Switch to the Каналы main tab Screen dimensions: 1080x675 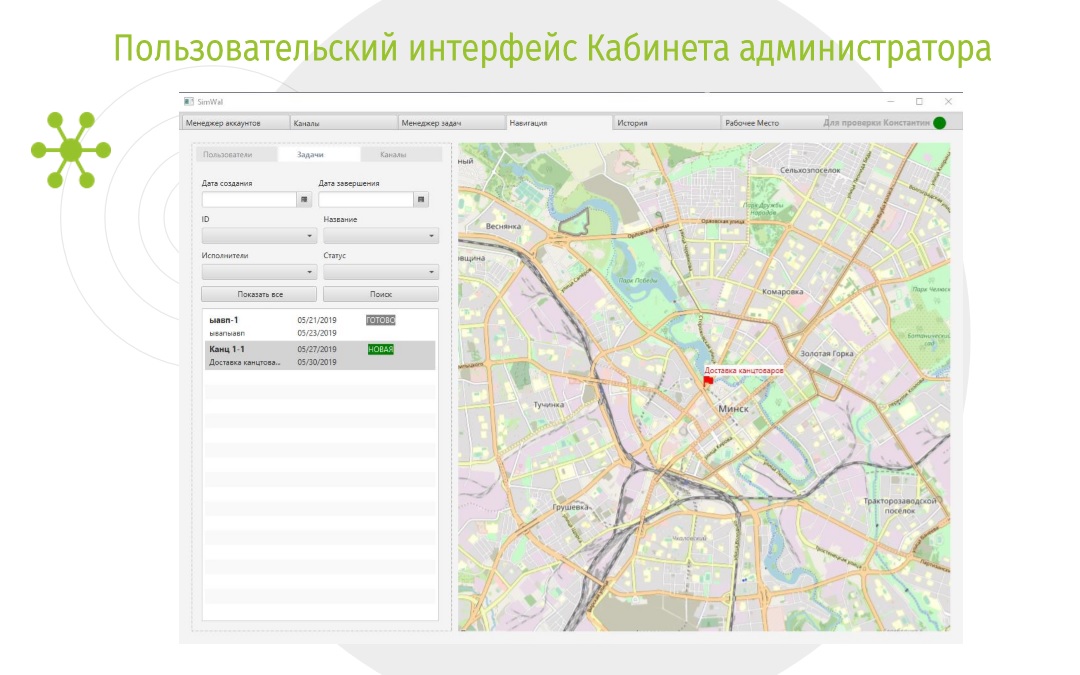344,123
